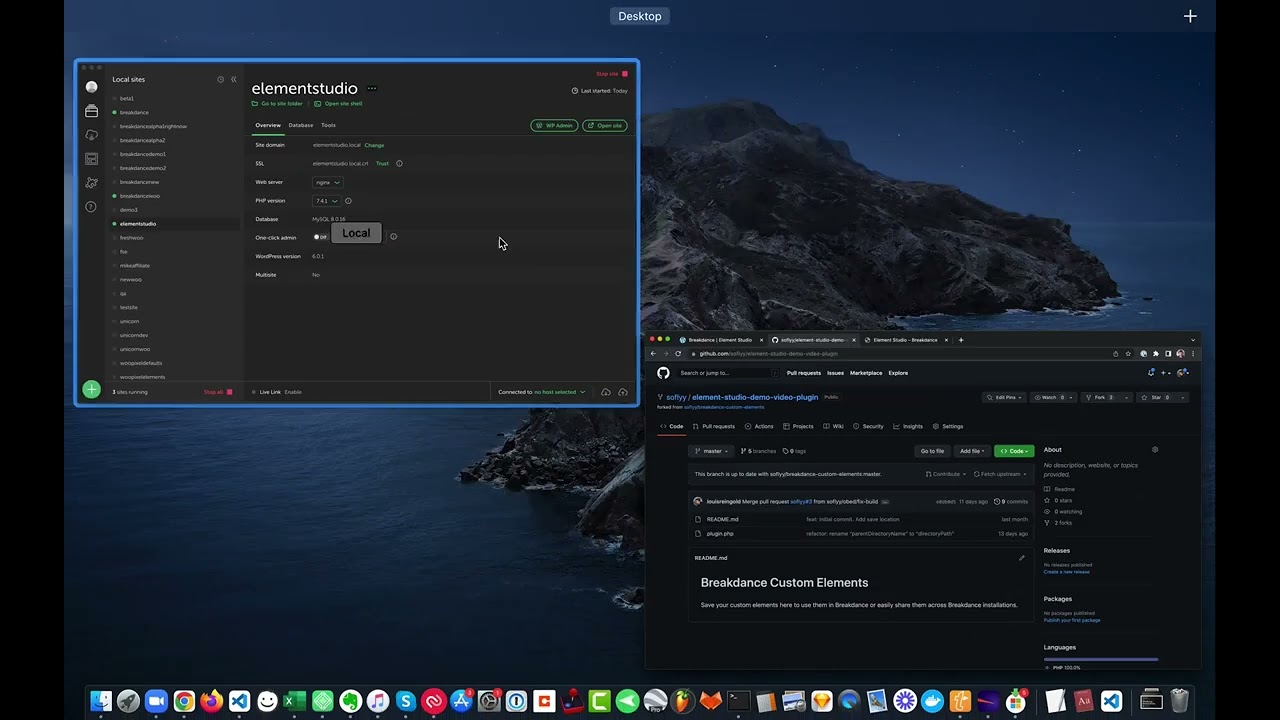This screenshot has height=720, width=1280.
Task: Select breakdance site in Local list
Action: [x=134, y=113]
